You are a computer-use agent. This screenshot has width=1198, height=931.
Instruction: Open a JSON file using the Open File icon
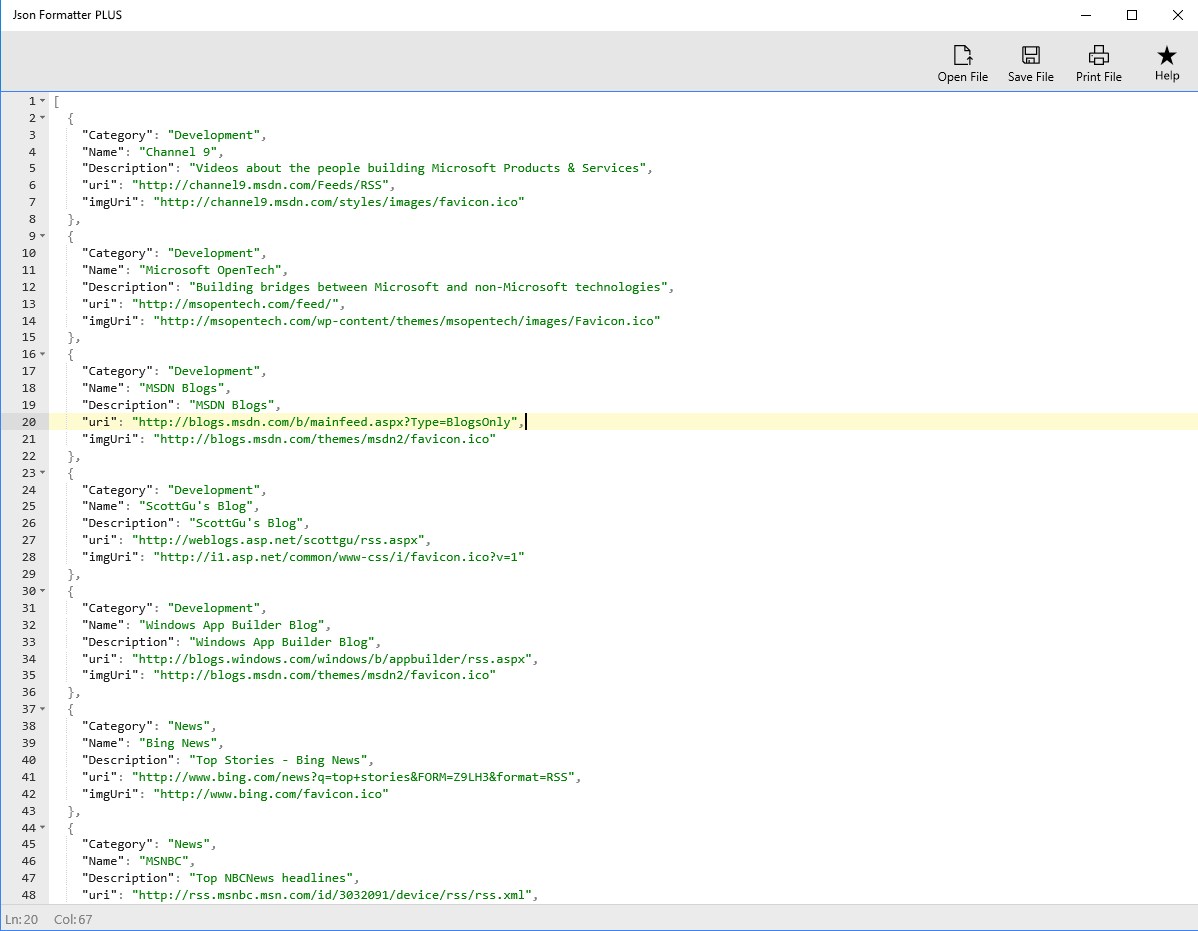coord(961,62)
